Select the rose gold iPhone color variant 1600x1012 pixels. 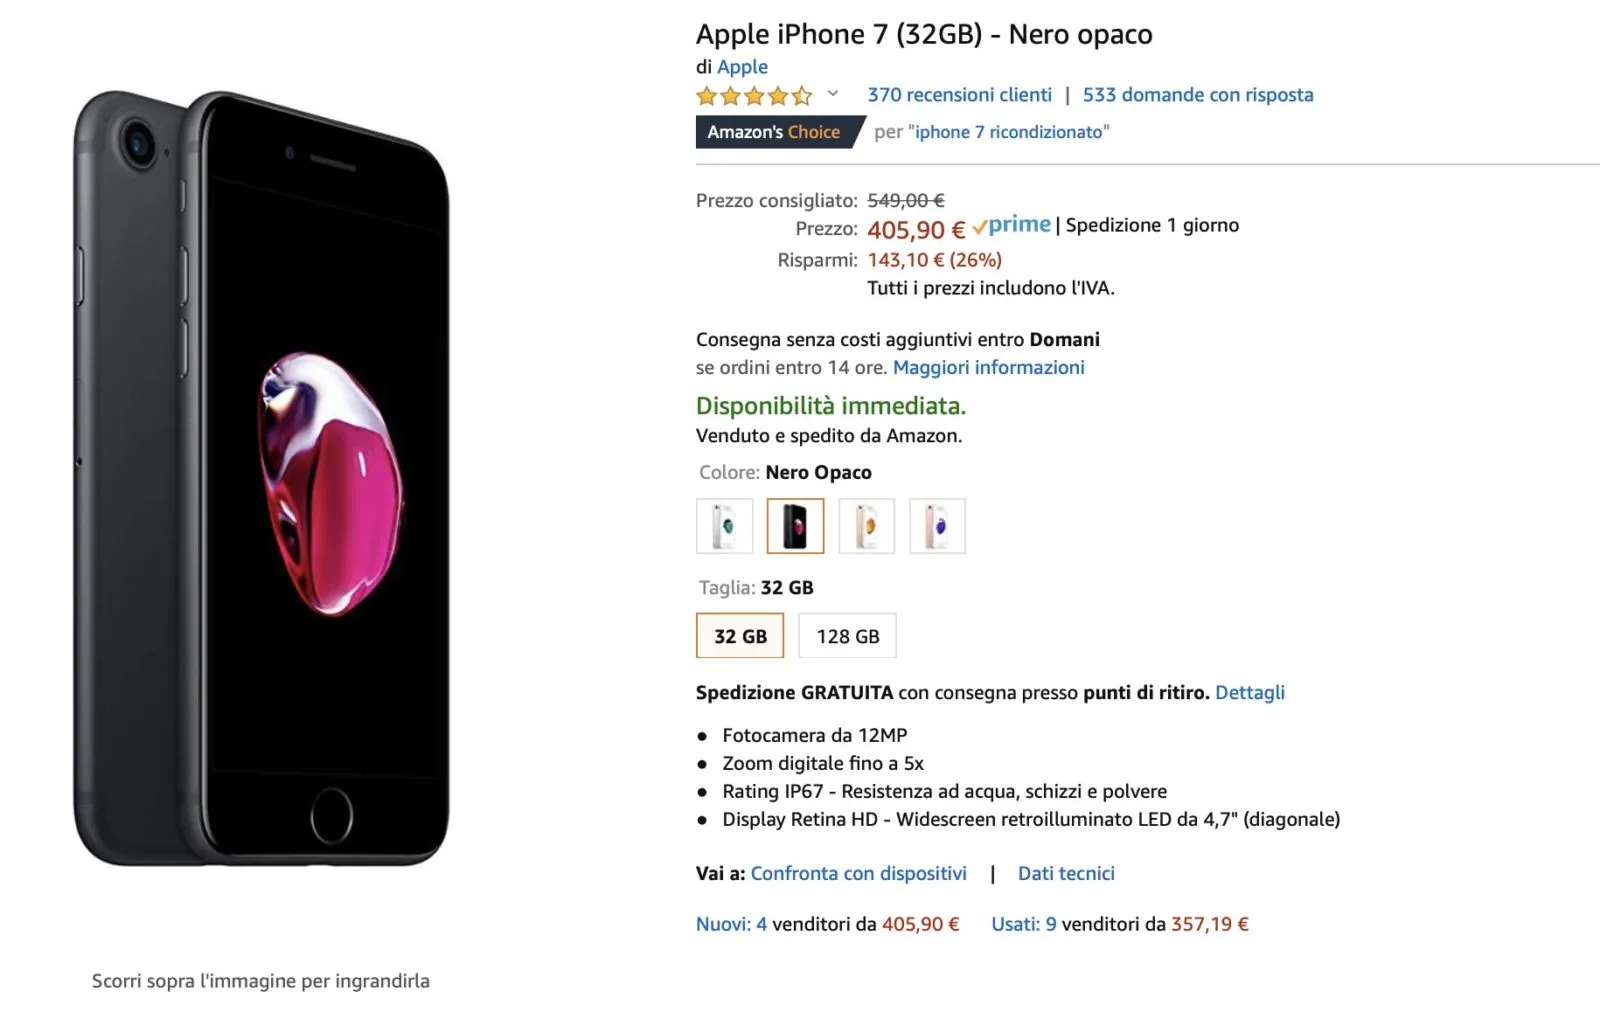pos(937,525)
